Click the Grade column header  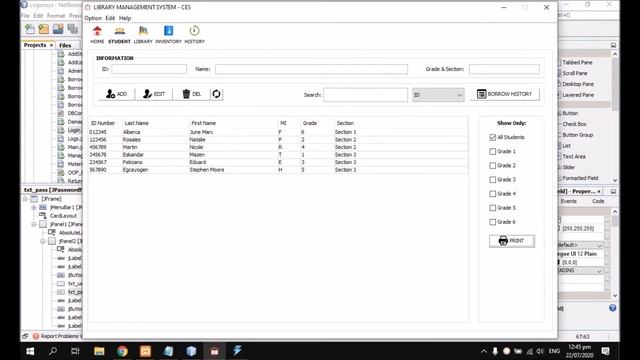pyautogui.click(x=317, y=123)
